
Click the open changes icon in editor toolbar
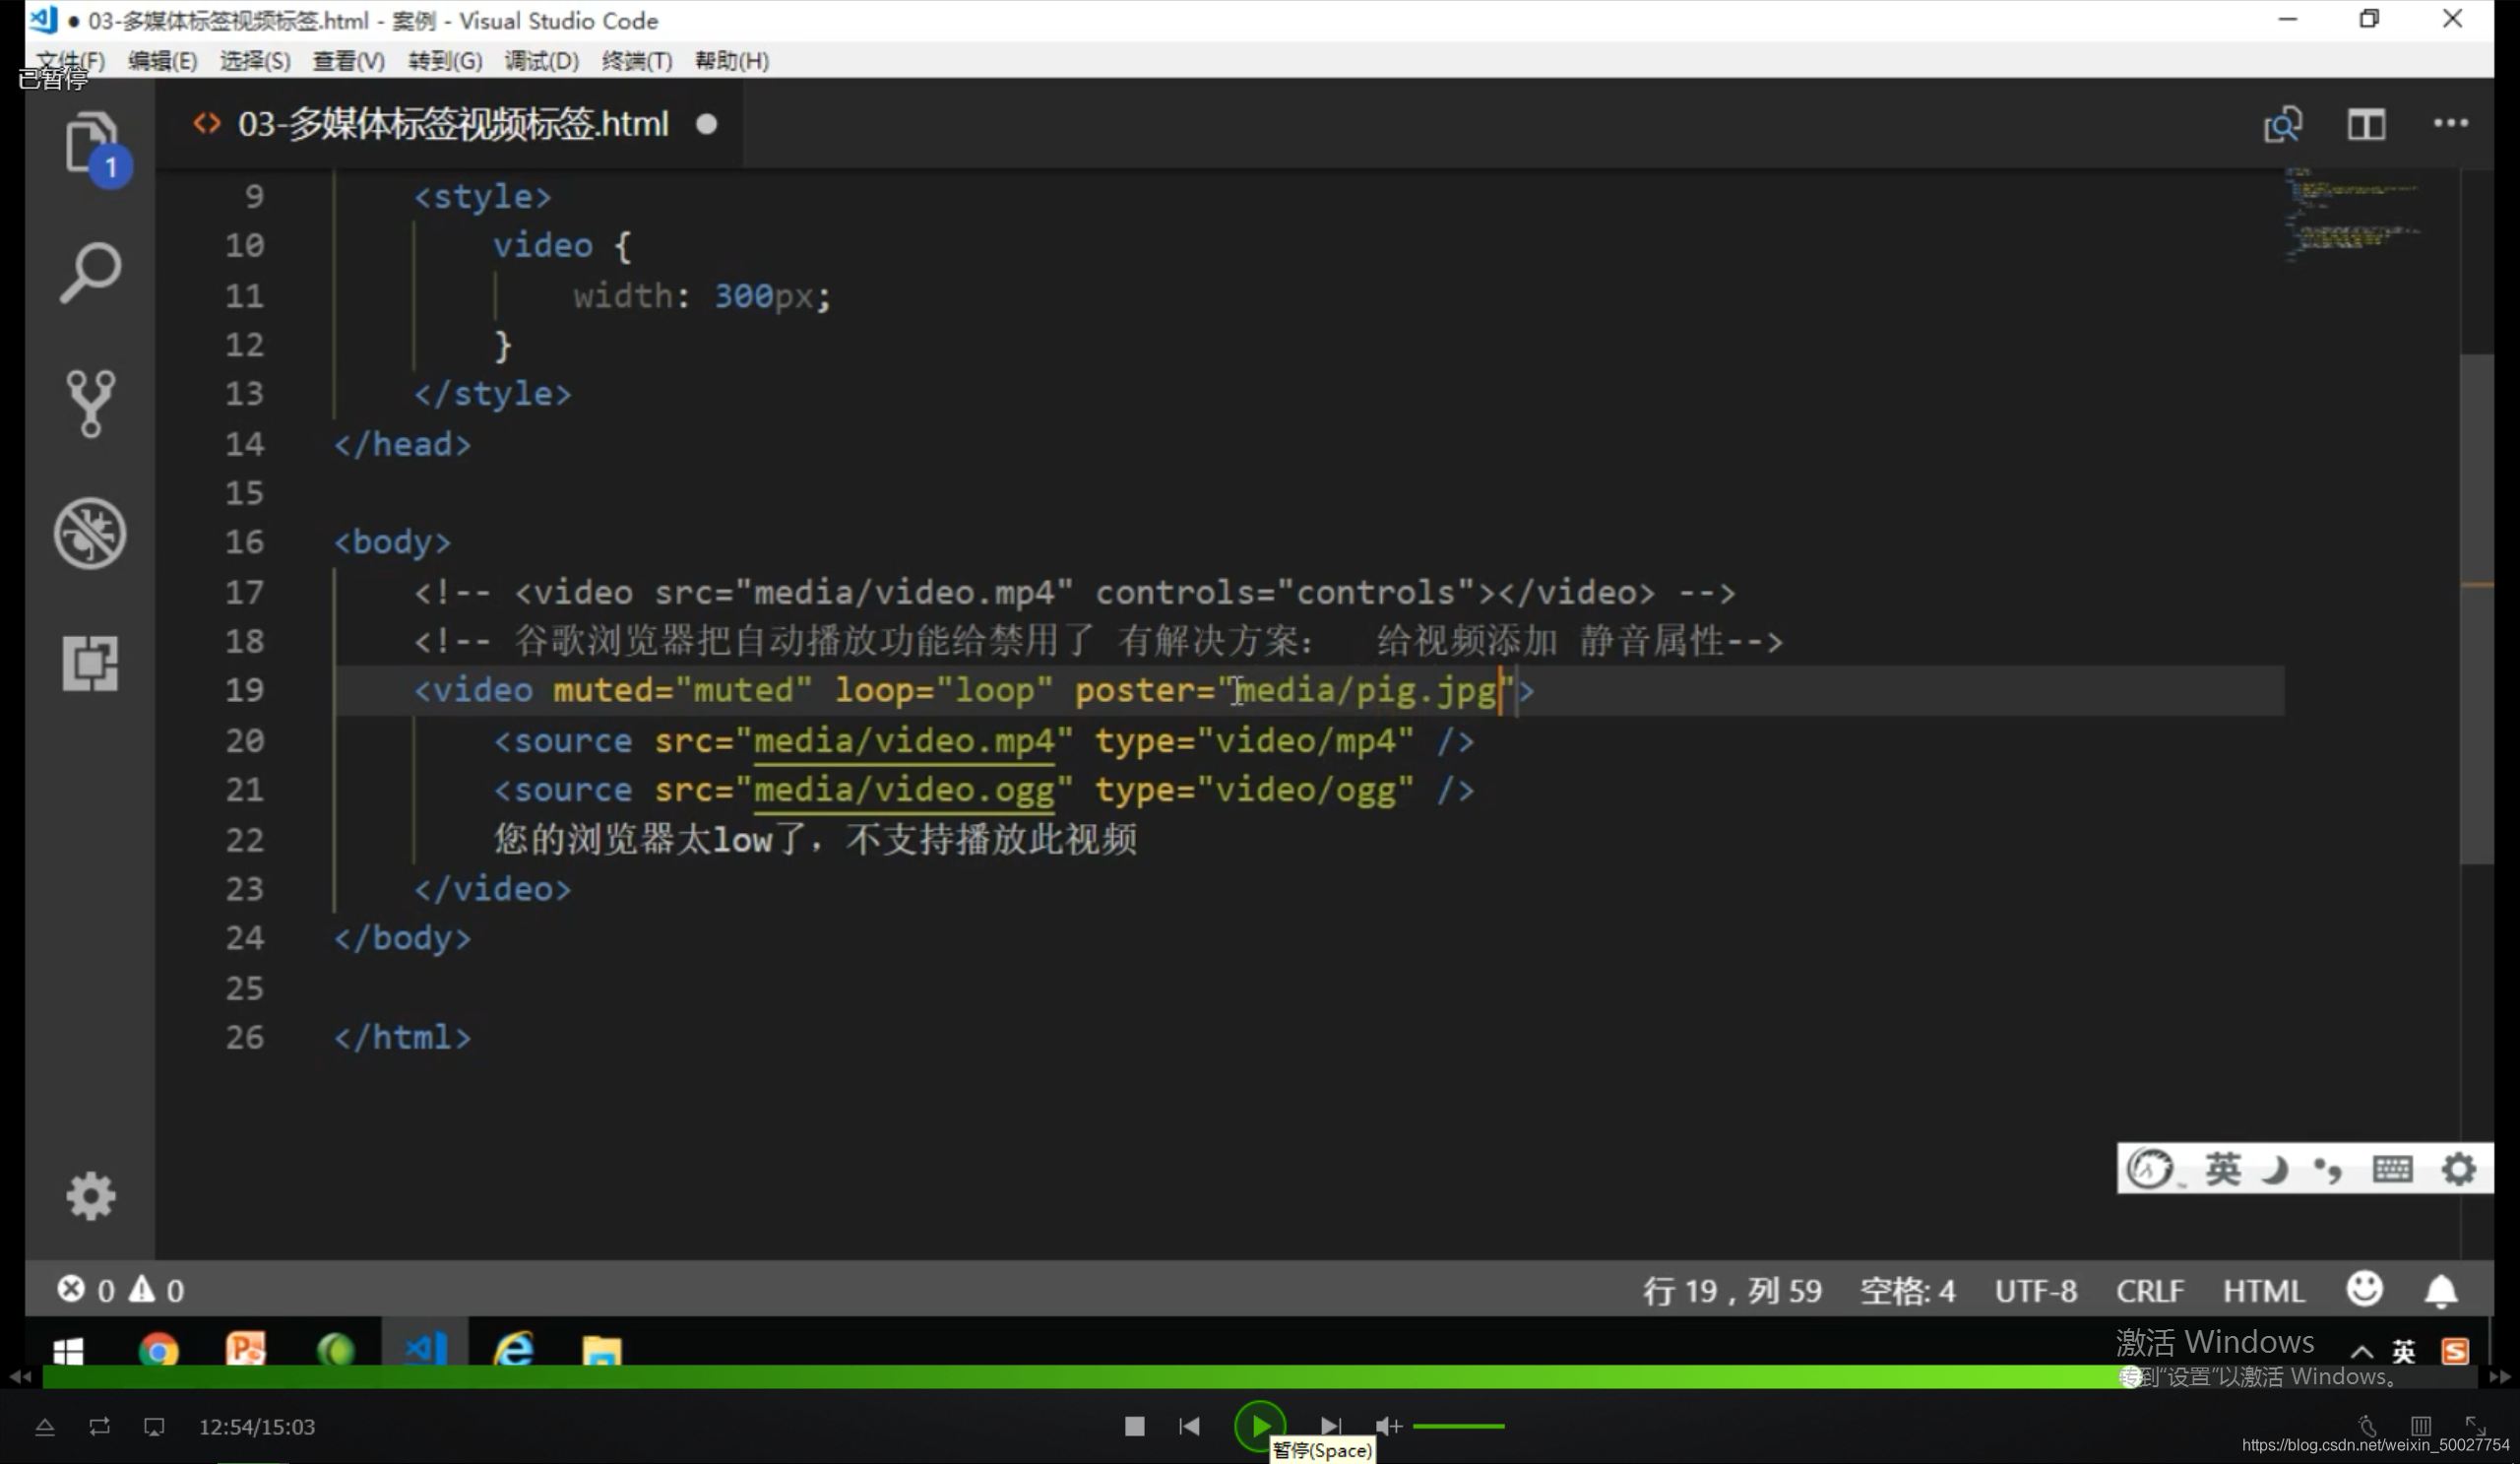pos(2283,125)
